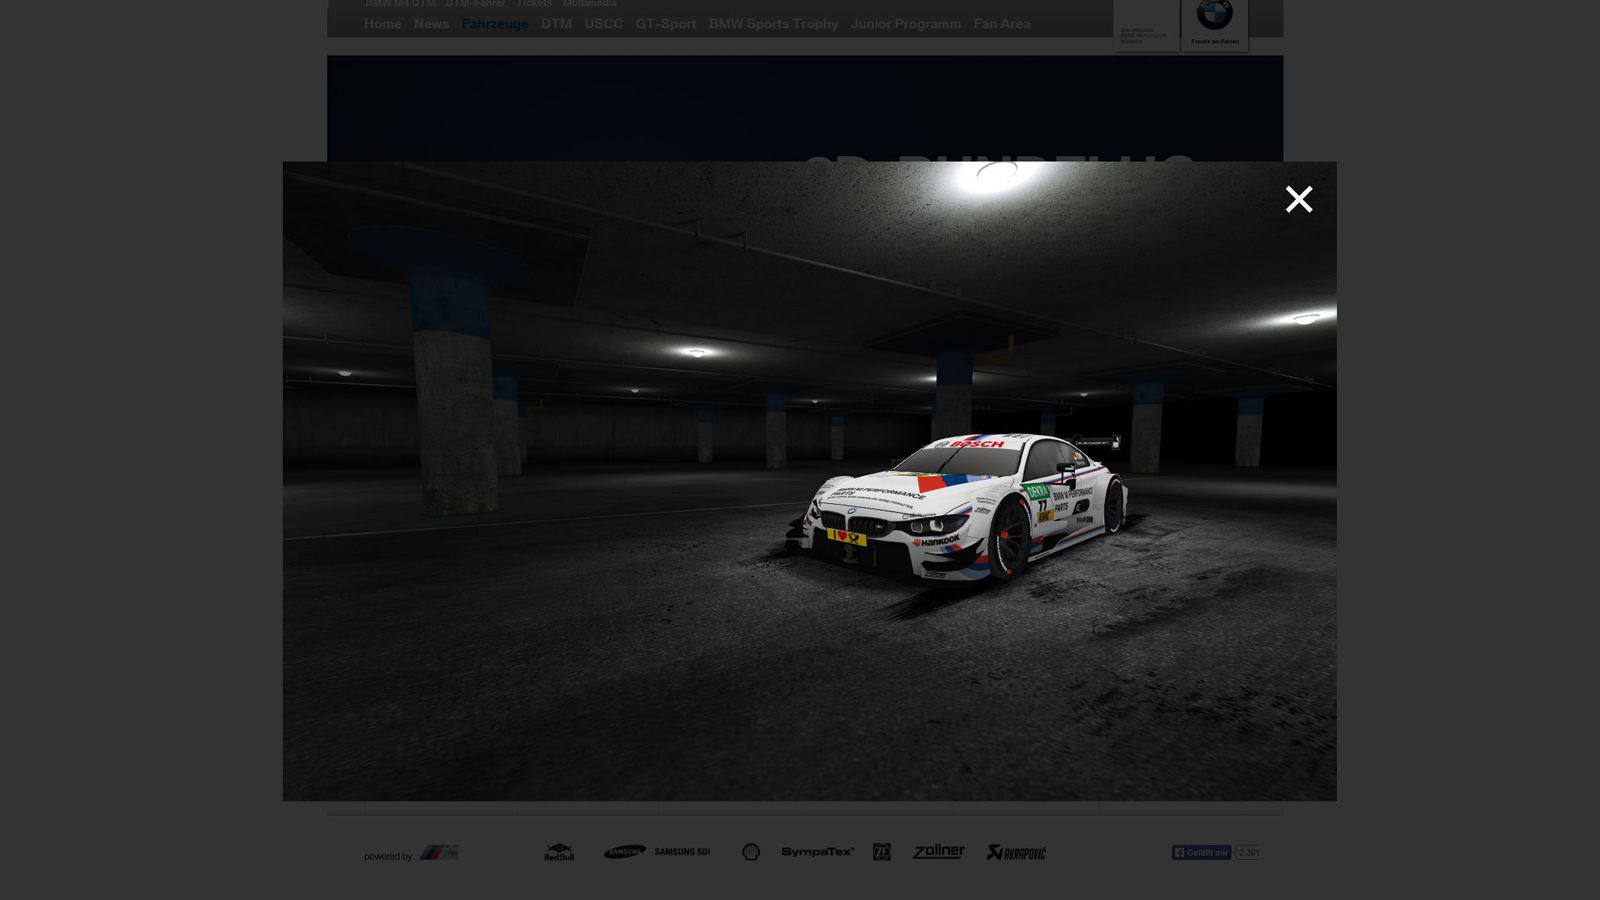
Task: Click the 2.301 Facebook like count
Action: point(1248,853)
